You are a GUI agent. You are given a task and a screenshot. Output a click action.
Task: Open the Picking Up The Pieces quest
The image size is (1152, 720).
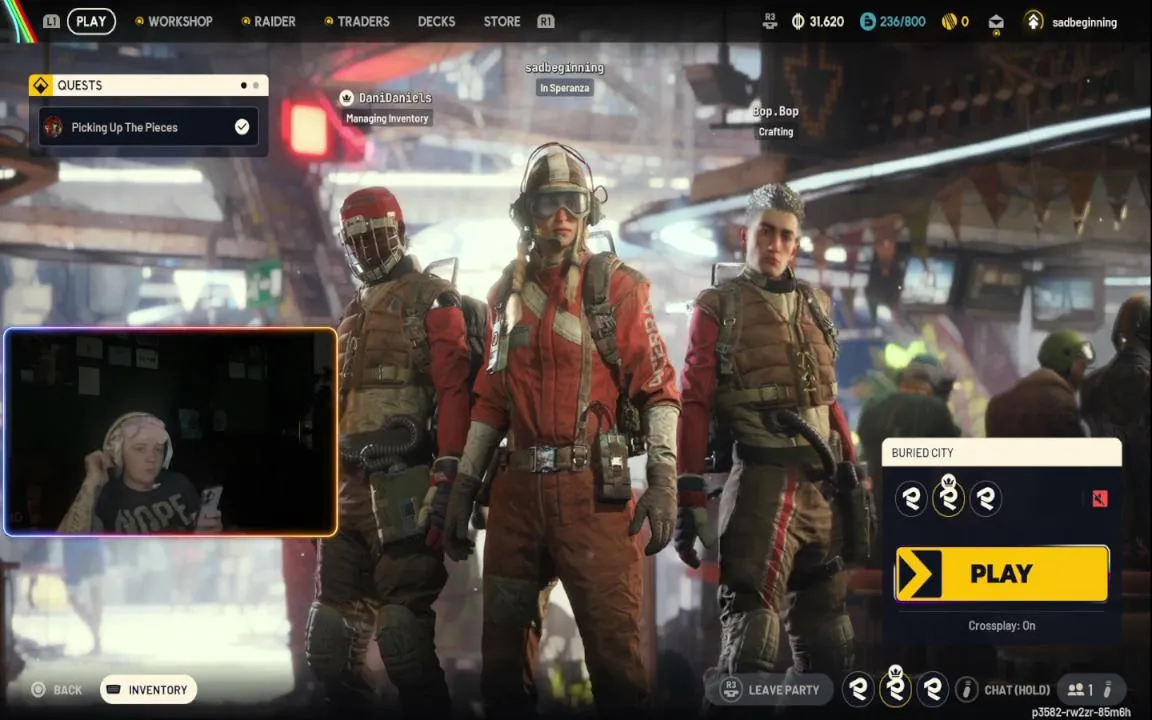pos(148,127)
